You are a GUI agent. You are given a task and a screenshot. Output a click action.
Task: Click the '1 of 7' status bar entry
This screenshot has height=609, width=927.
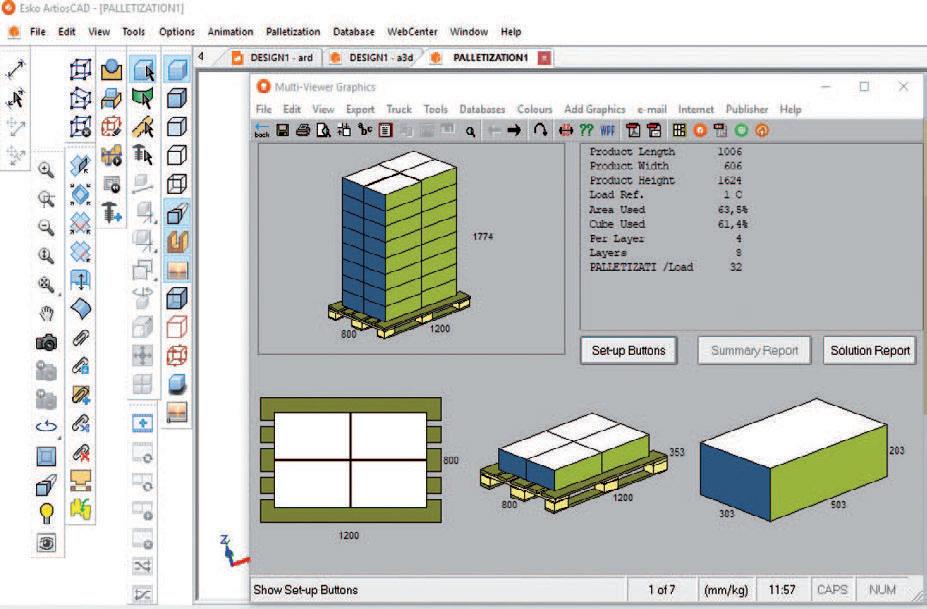[662, 589]
